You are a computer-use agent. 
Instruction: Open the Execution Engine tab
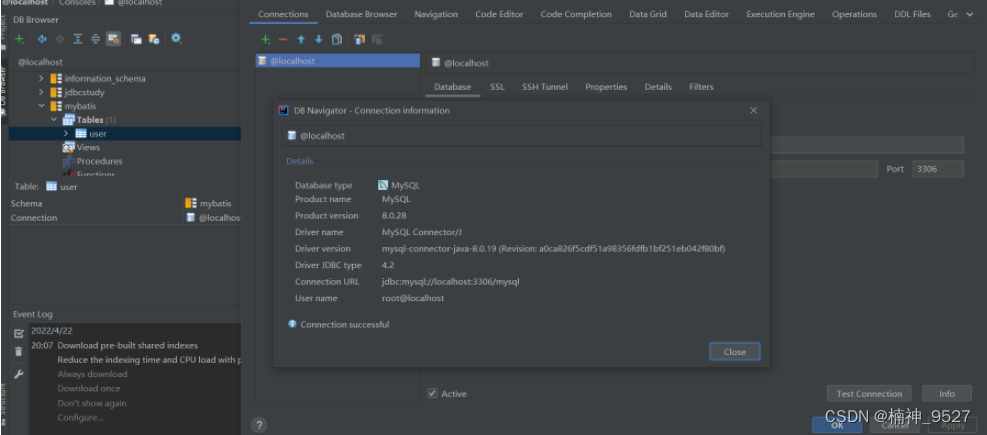(780, 14)
